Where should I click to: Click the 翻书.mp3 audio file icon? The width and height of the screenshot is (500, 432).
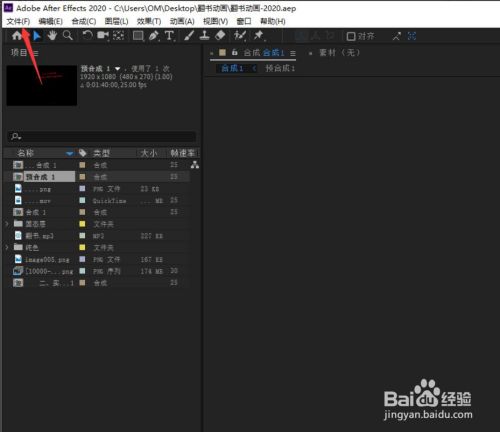tap(18, 236)
